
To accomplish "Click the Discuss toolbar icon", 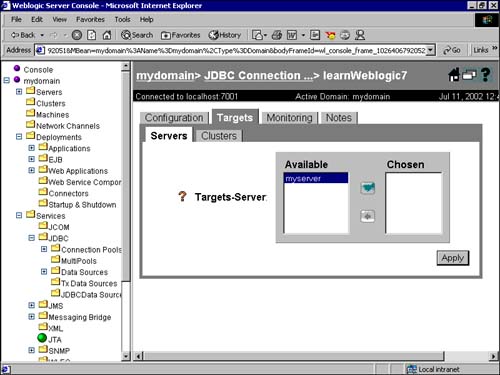I will [315, 35].
